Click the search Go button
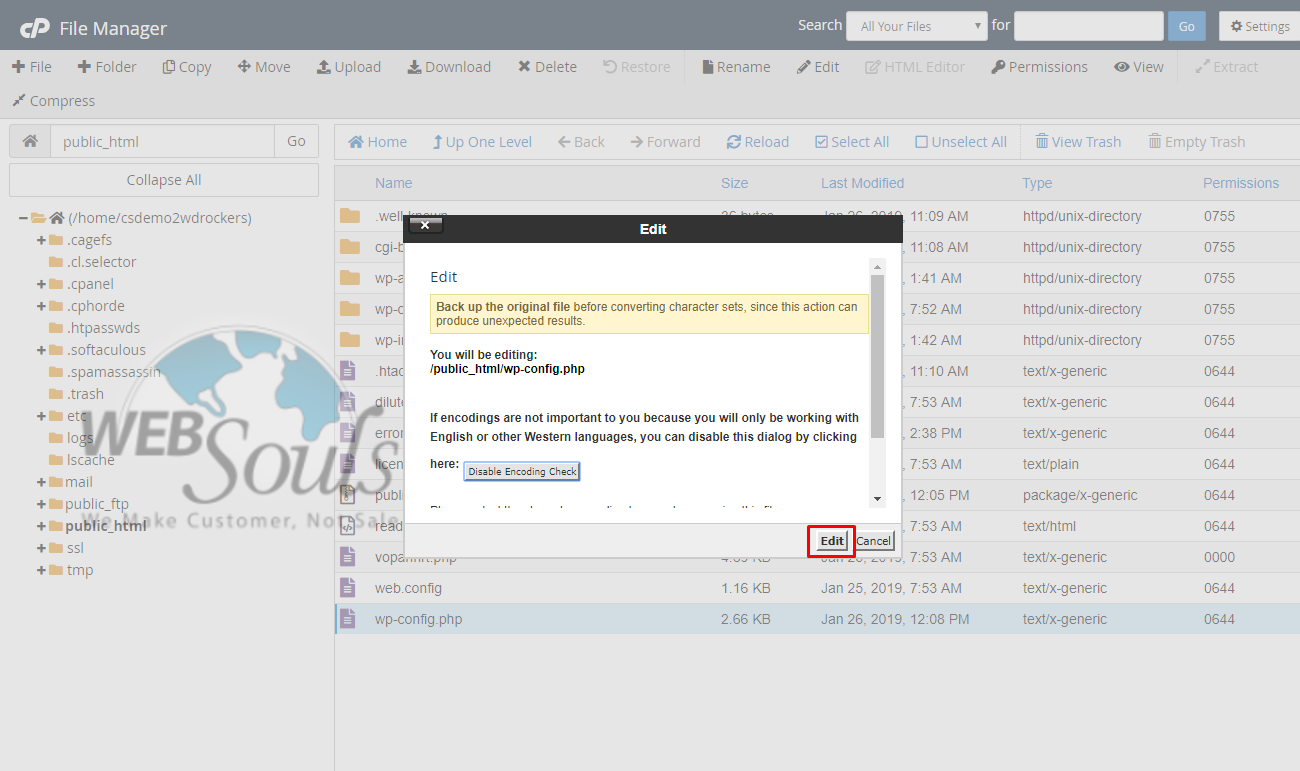The width and height of the screenshot is (1300, 771). pyautogui.click(x=1186, y=26)
